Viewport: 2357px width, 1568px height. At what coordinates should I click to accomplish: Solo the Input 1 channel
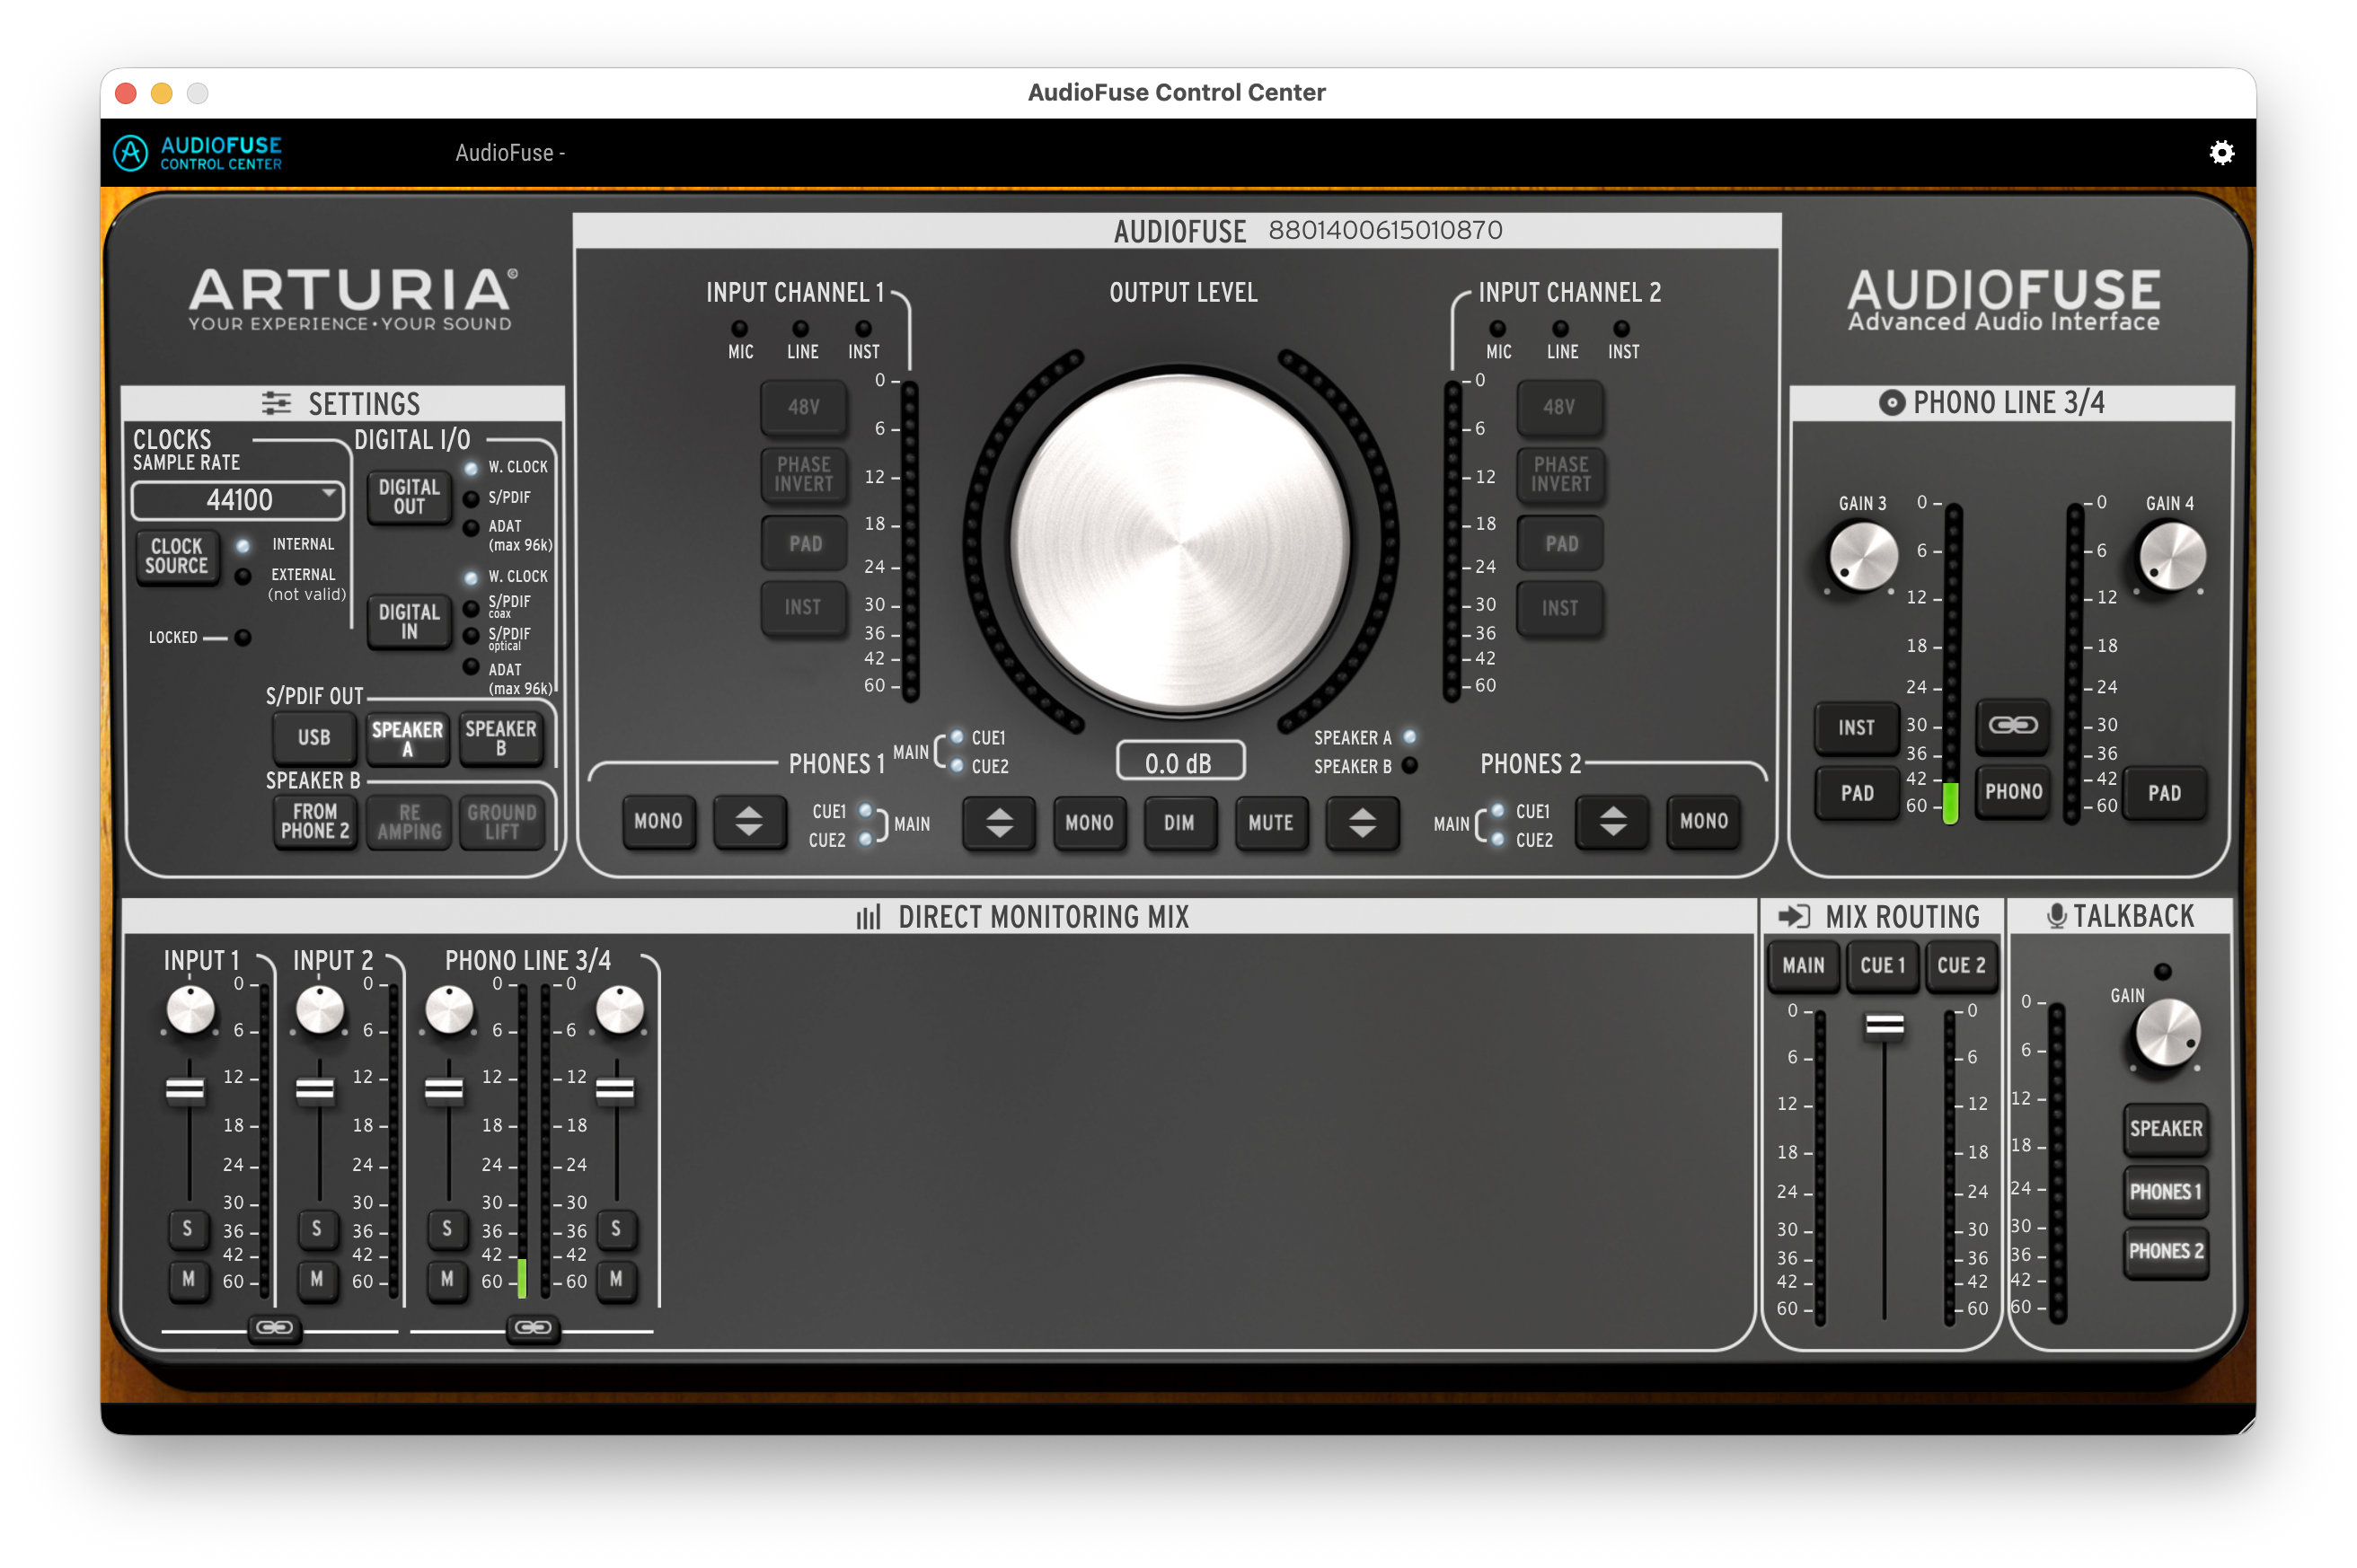pos(188,1230)
